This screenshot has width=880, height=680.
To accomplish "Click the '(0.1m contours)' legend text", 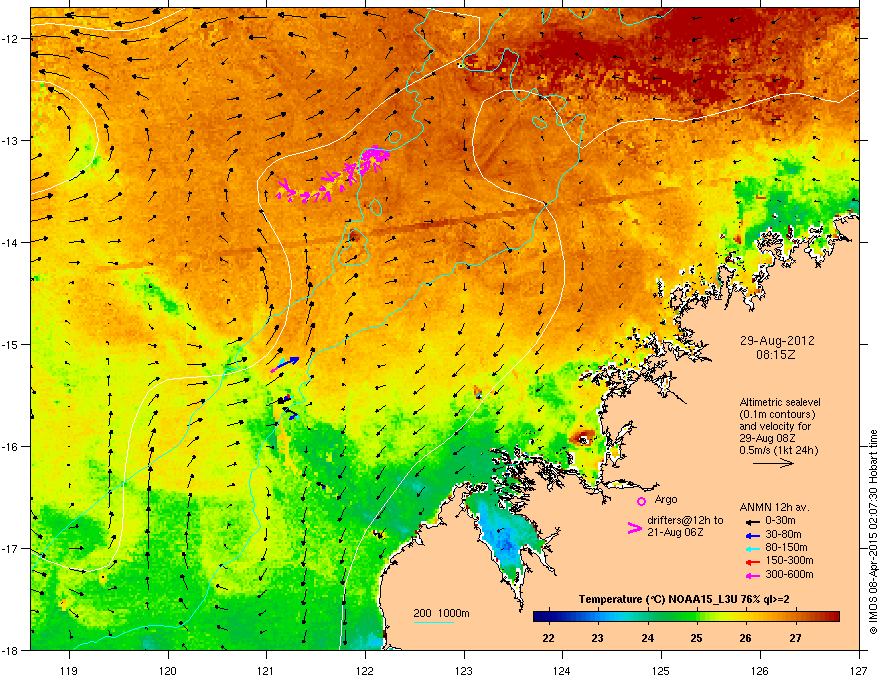I will click(777, 414).
